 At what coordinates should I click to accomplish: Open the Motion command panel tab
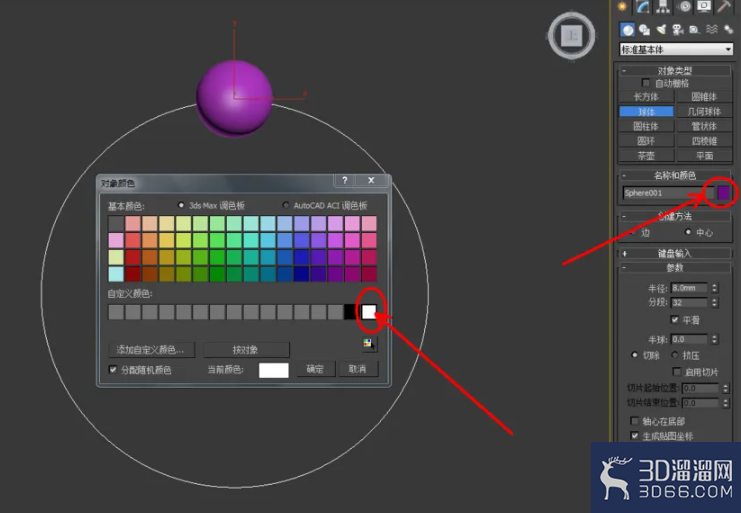683,6
